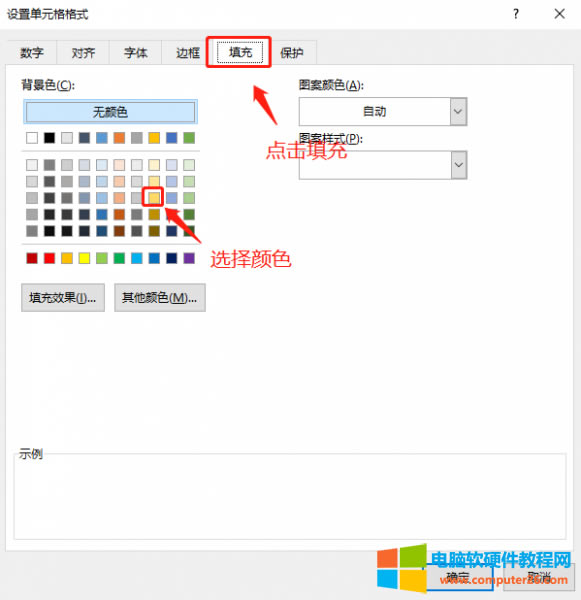
Task: Select the yellow standard color swatch
Action: point(84,258)
